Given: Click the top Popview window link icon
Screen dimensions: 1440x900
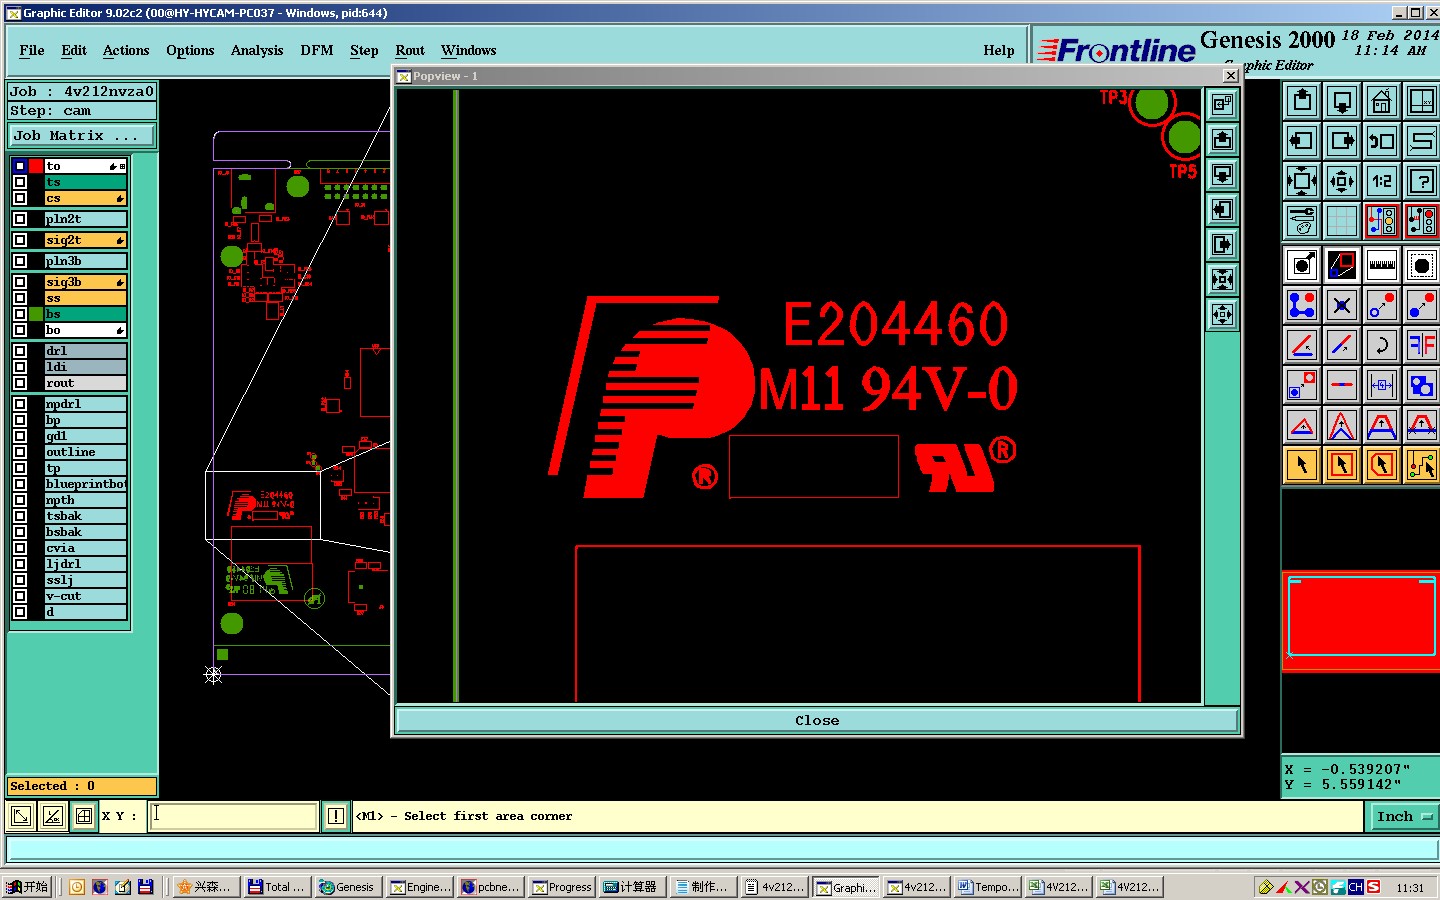Looking at the screenshot, I should pos(1222,104).
